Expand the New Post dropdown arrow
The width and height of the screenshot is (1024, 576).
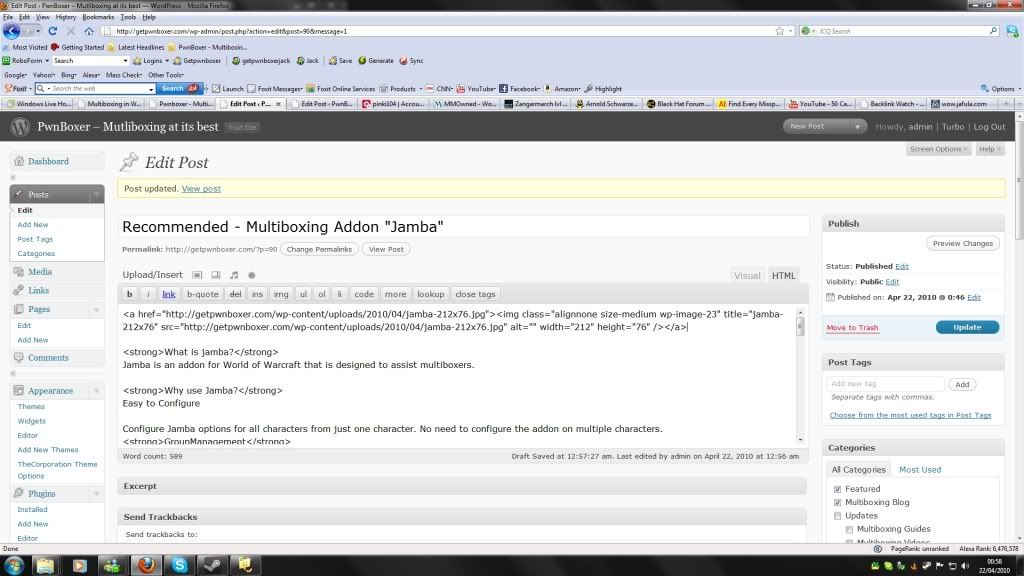(x=857, y=127)
